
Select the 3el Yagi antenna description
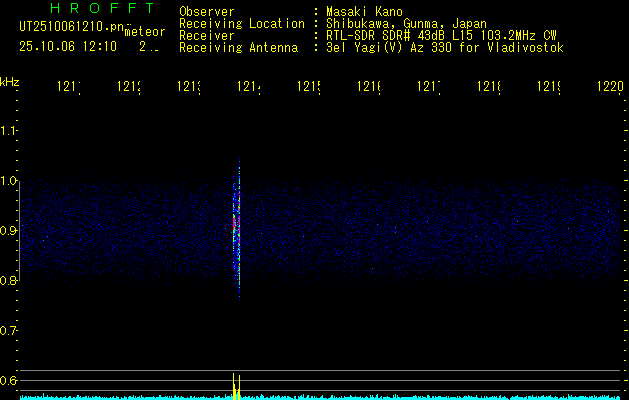(443, 47)
